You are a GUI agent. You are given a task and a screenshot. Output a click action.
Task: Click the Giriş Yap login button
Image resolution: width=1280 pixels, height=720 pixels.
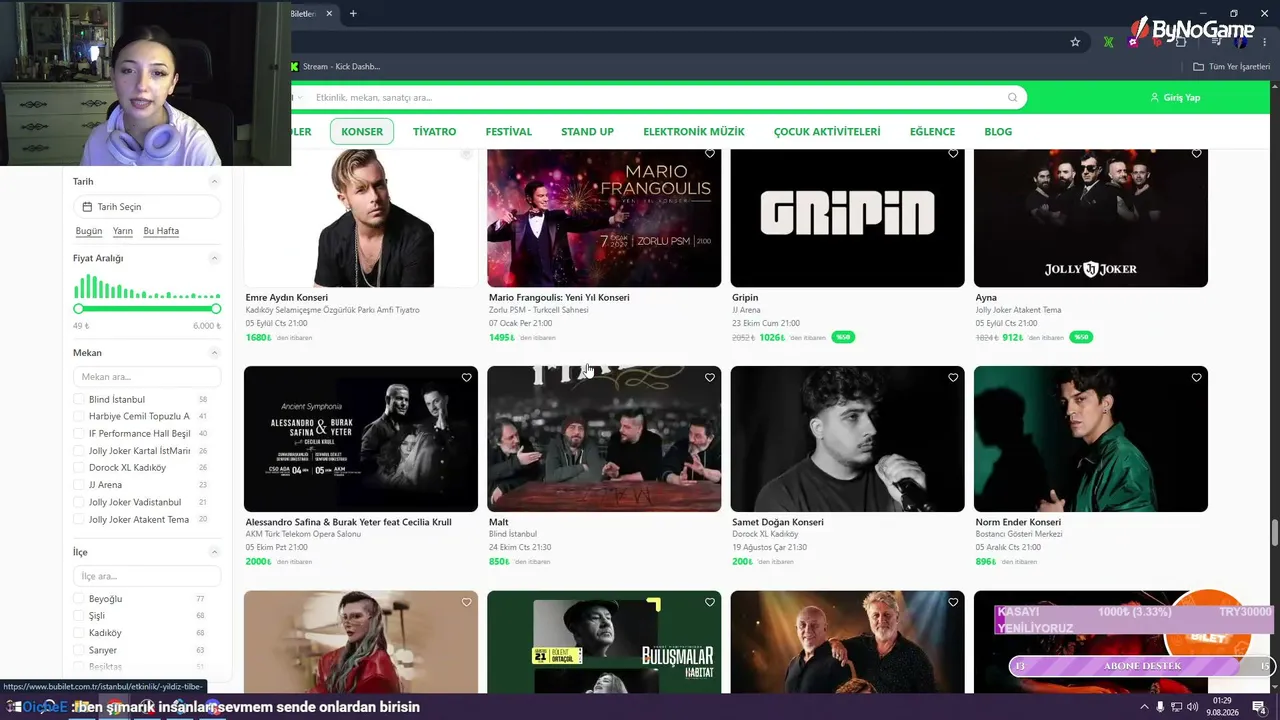click(x=1175, y=98)
